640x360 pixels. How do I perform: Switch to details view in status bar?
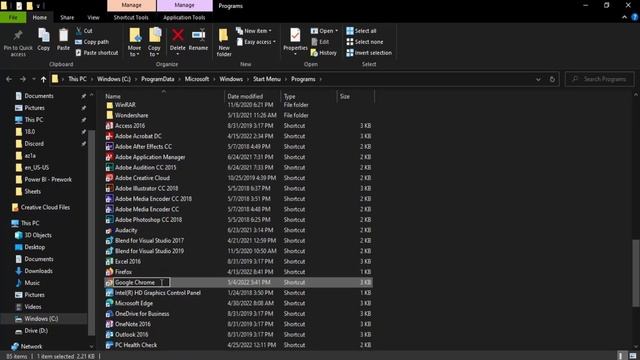click(x=621, y=356)
